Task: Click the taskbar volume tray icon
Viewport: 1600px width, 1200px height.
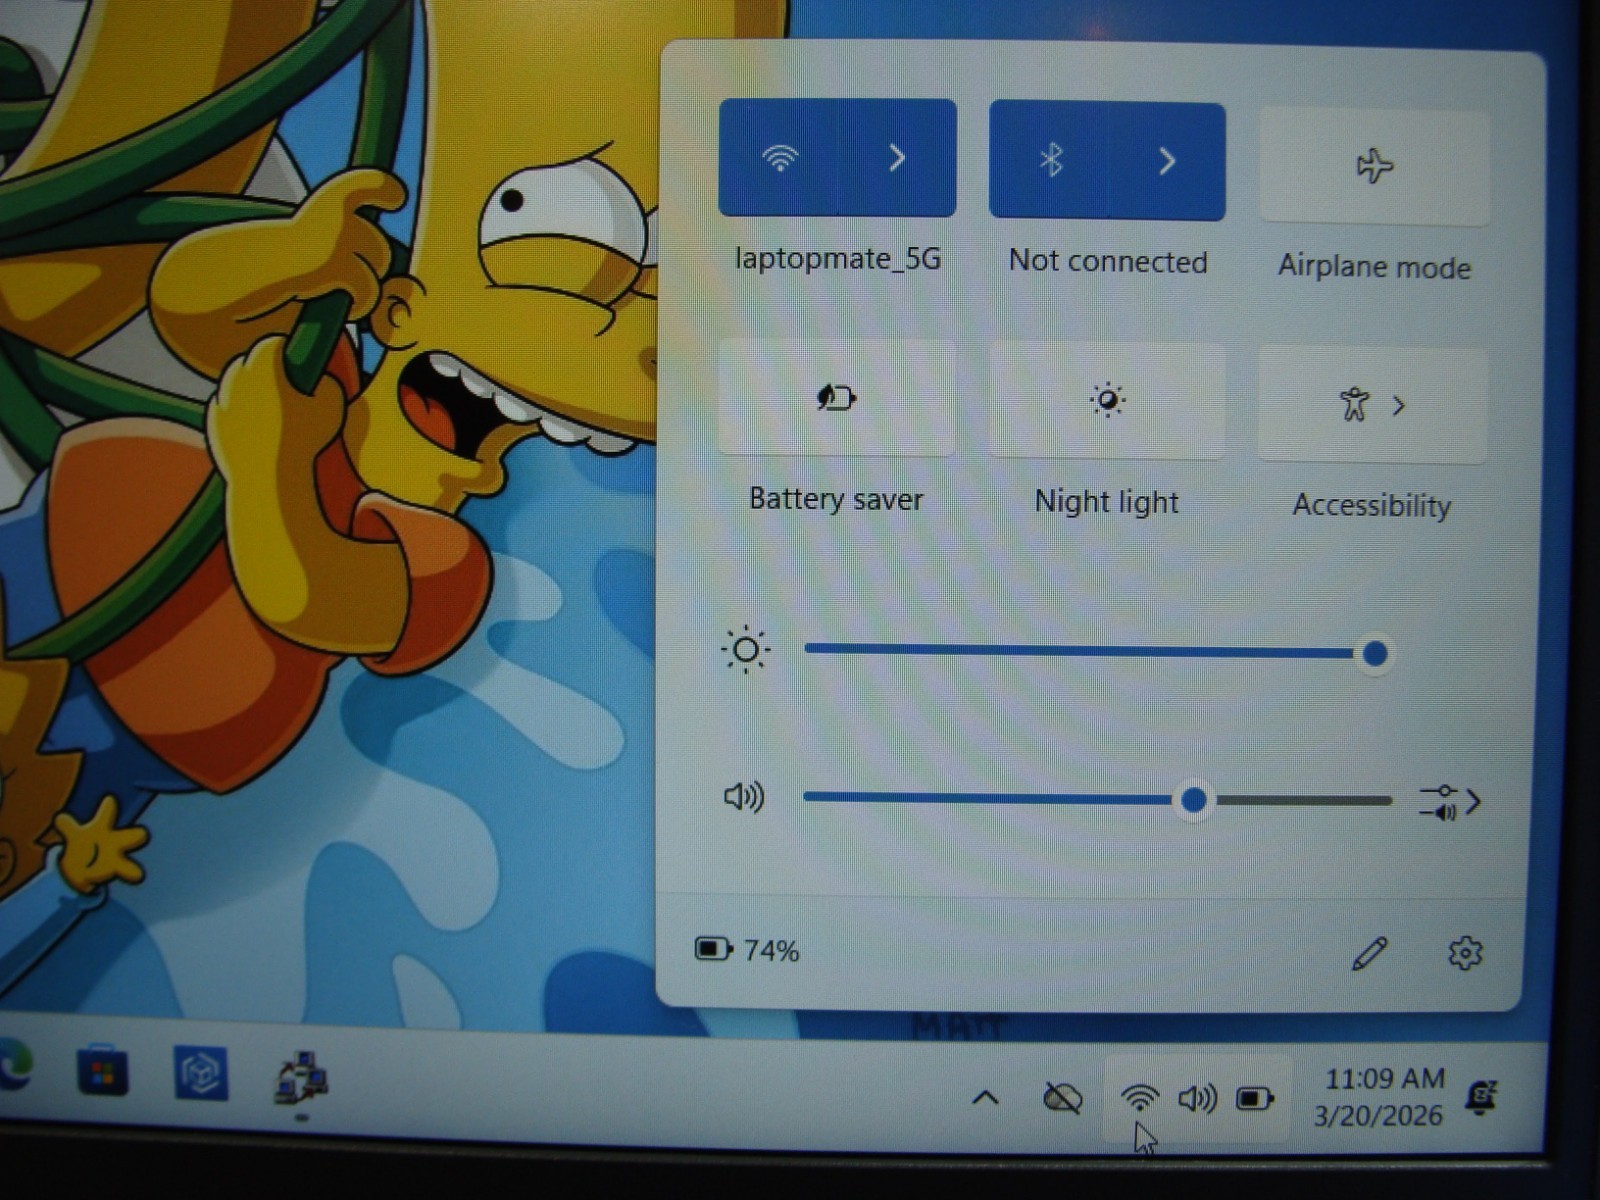Action: (x=1197, y=1099)
